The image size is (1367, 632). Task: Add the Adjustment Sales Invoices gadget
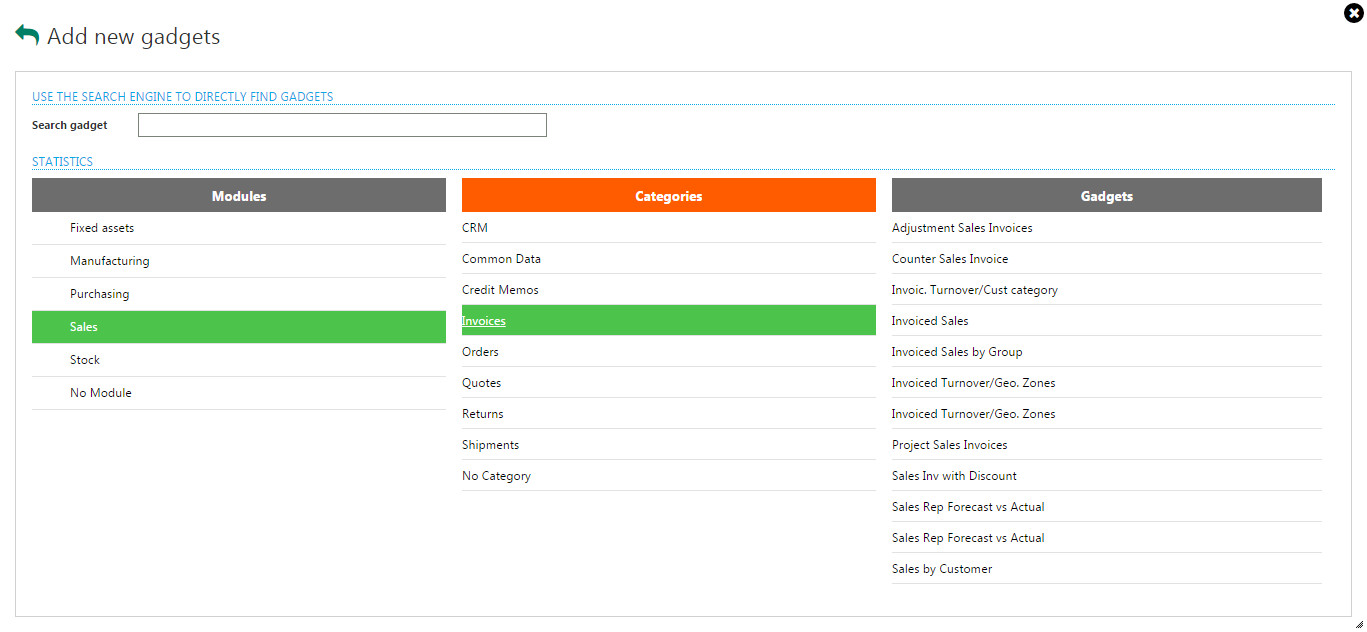962,228
